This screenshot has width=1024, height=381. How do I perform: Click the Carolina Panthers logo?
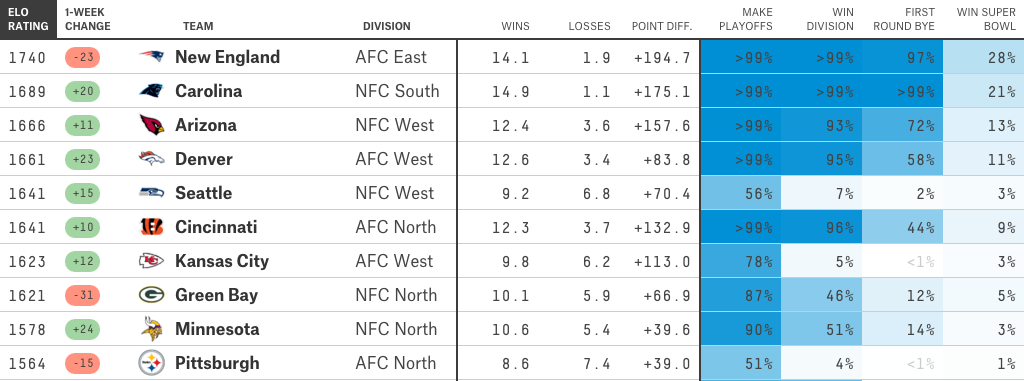[151, 91]
